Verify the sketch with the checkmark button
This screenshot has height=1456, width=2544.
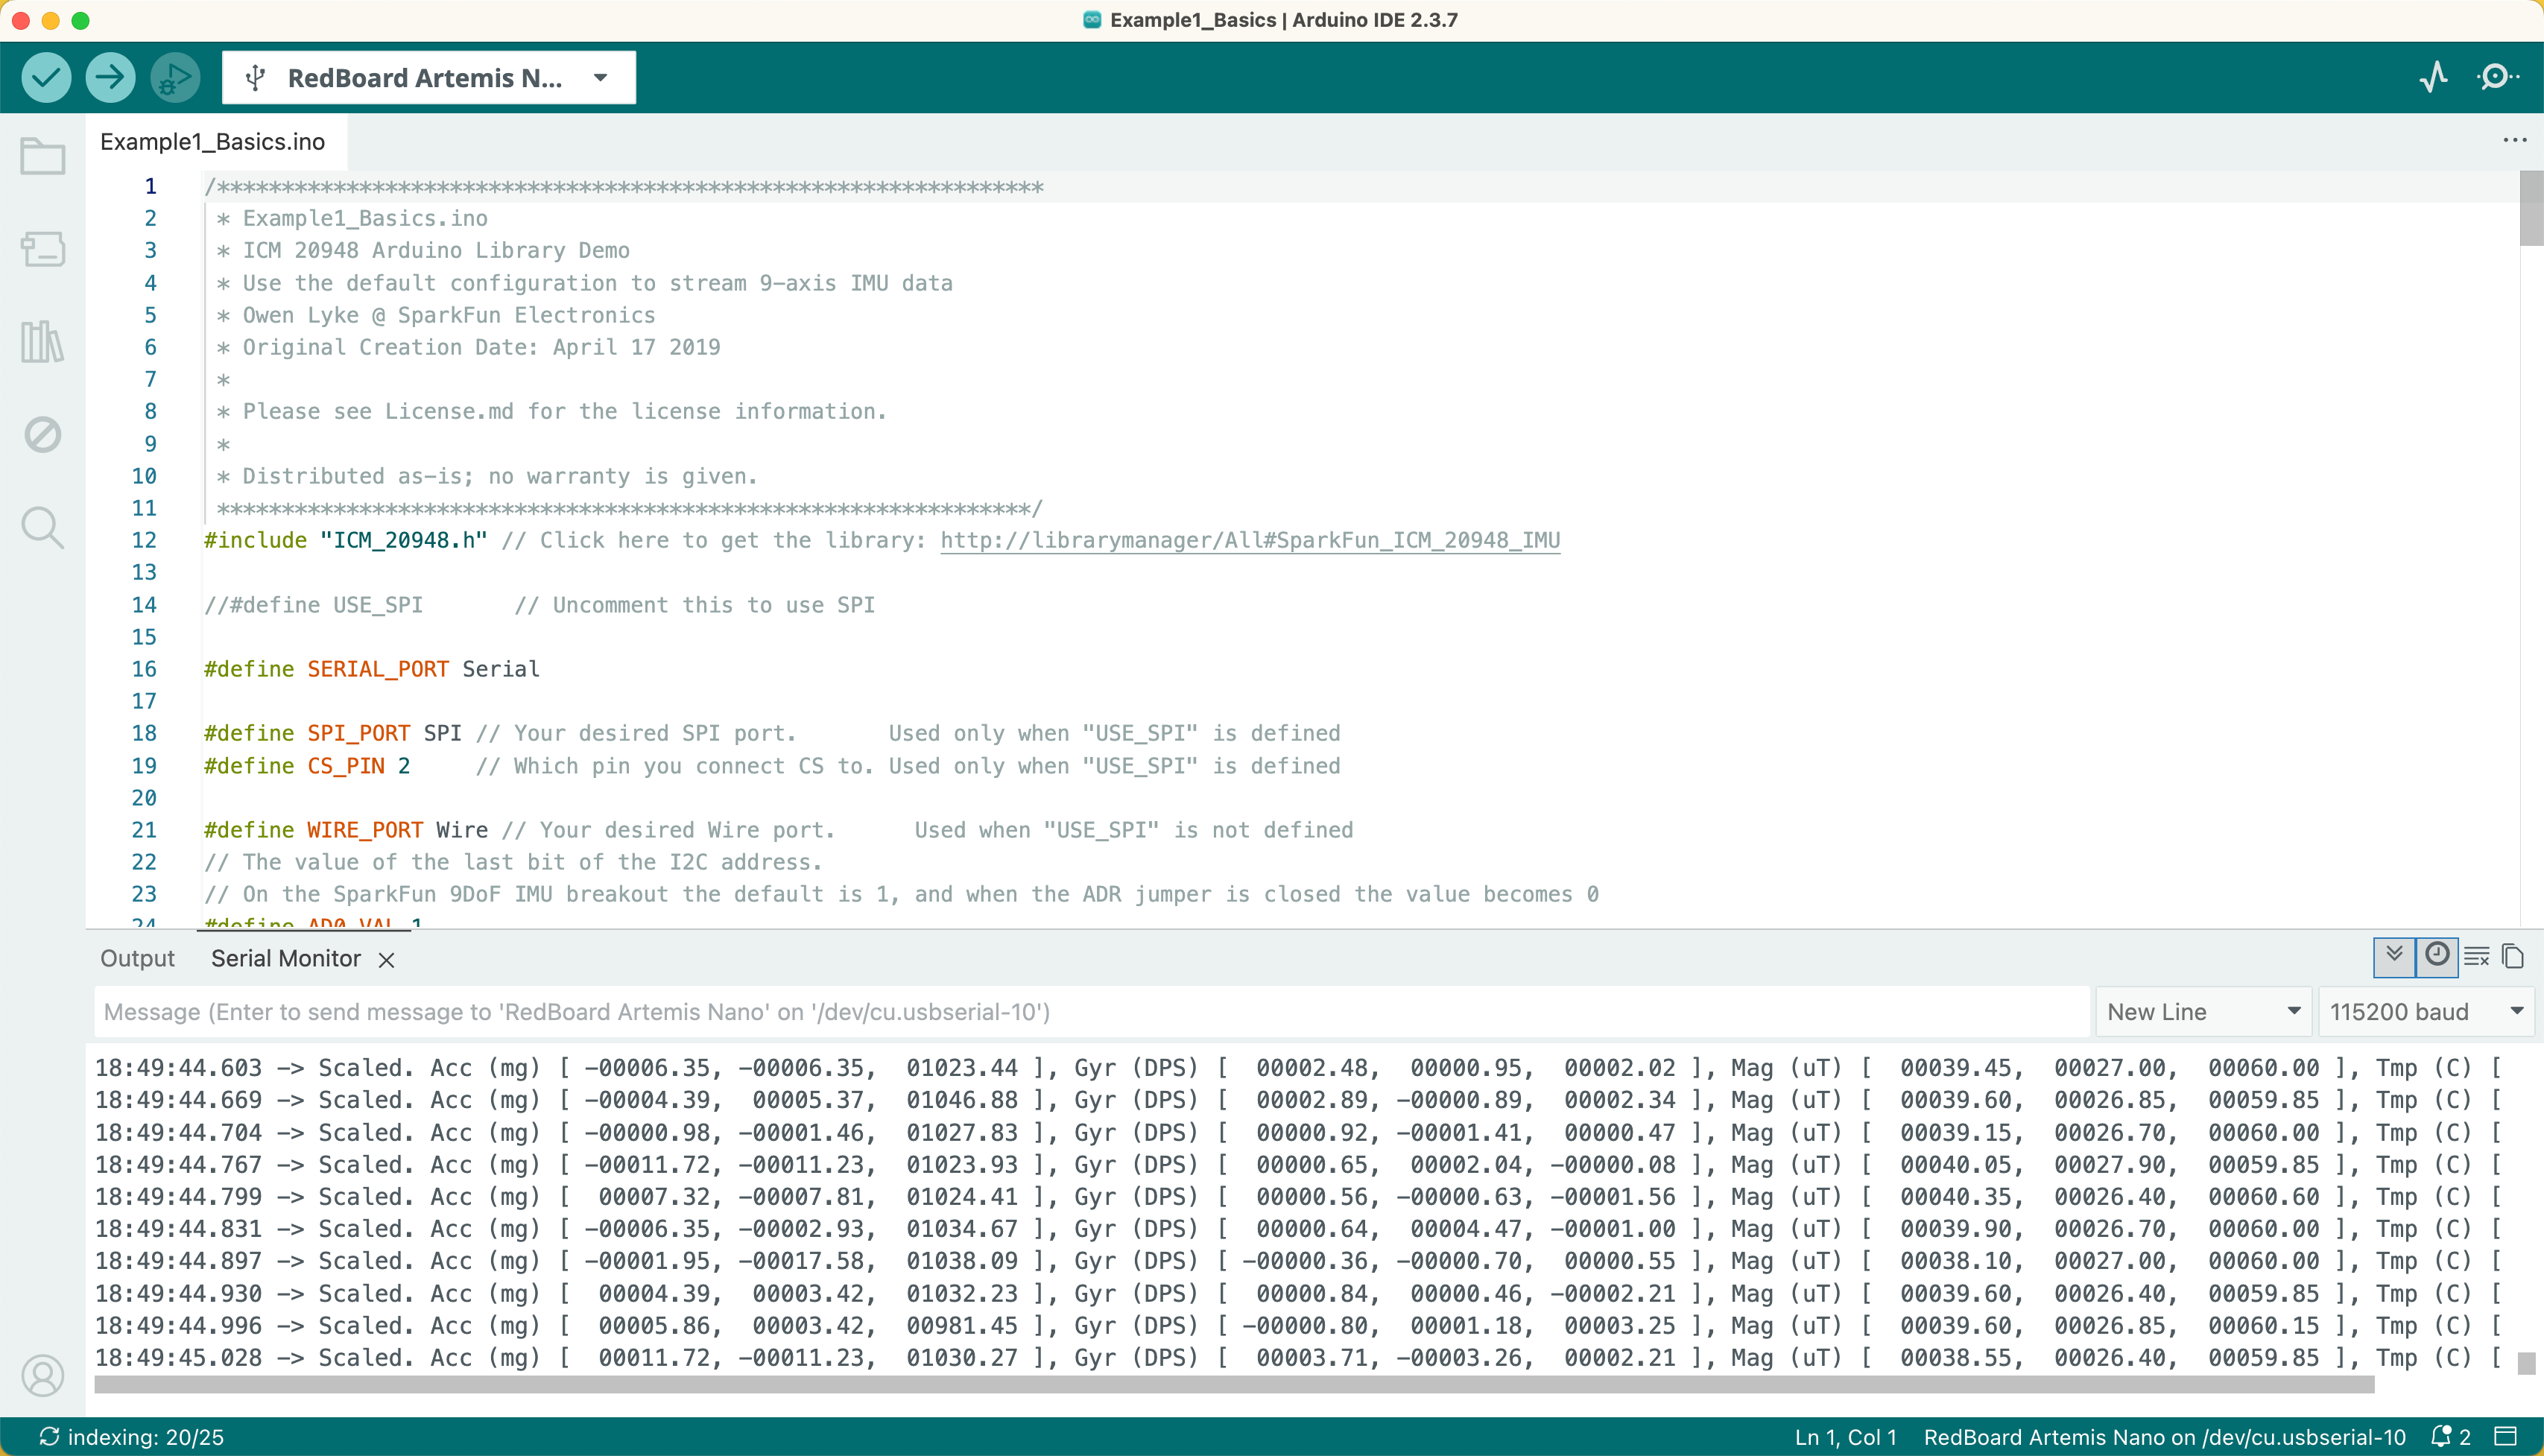point(46,76)
